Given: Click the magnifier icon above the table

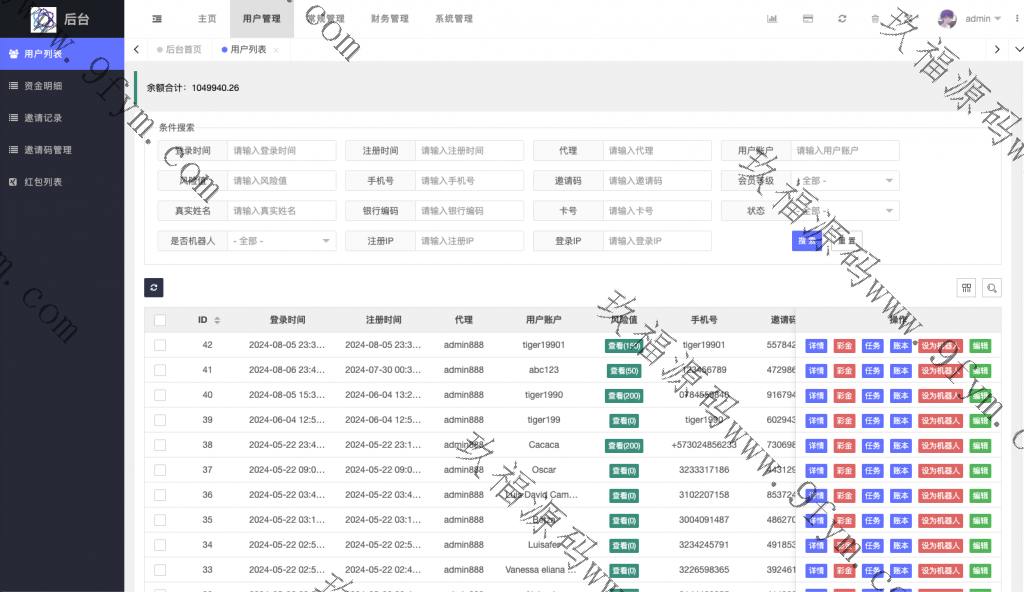Looking at the screenshot, I should click(x=992, y=288).
